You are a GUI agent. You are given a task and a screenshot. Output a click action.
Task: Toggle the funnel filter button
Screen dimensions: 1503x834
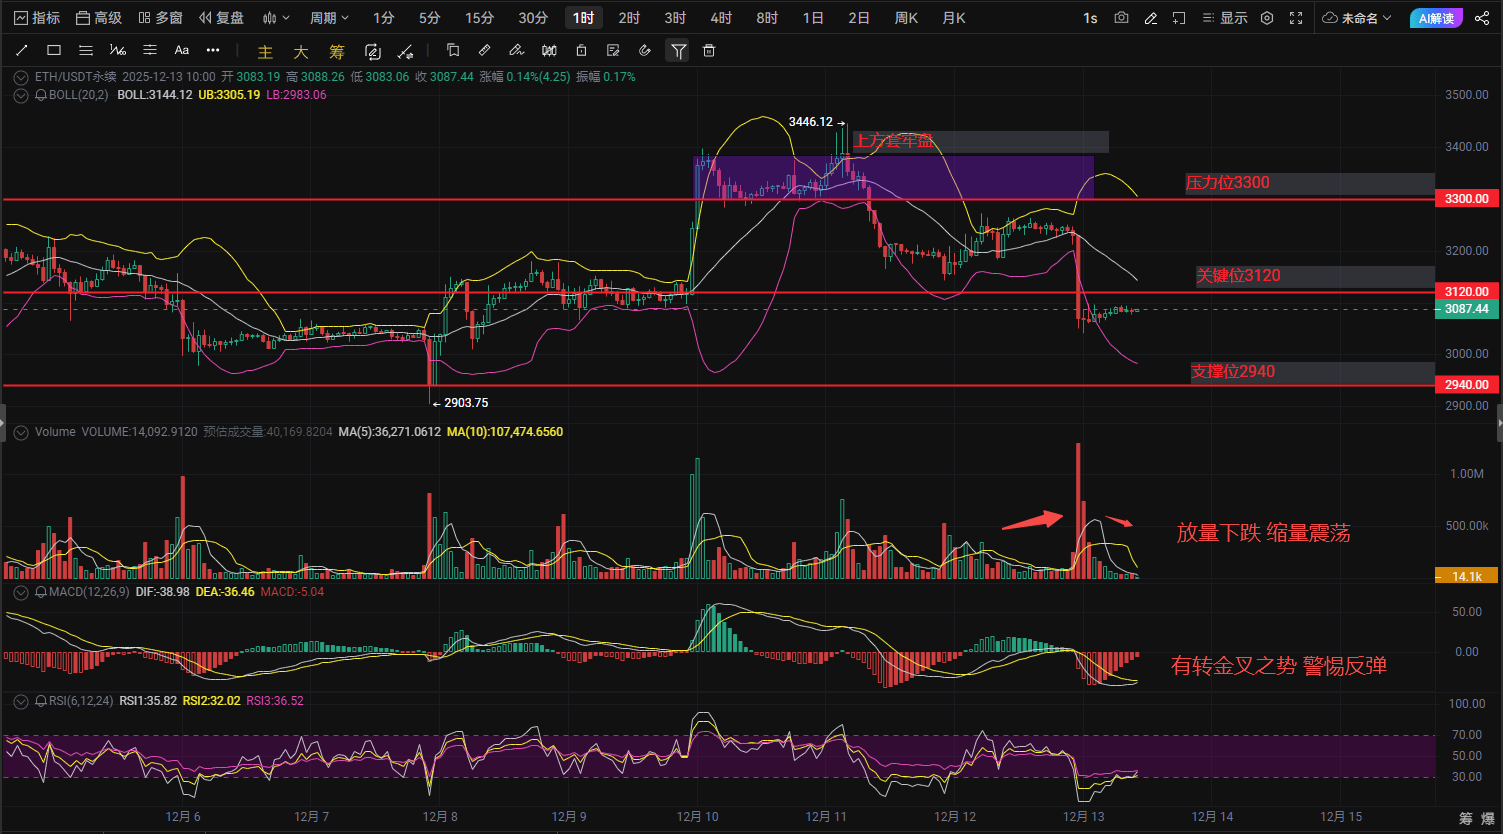point(678,51)
